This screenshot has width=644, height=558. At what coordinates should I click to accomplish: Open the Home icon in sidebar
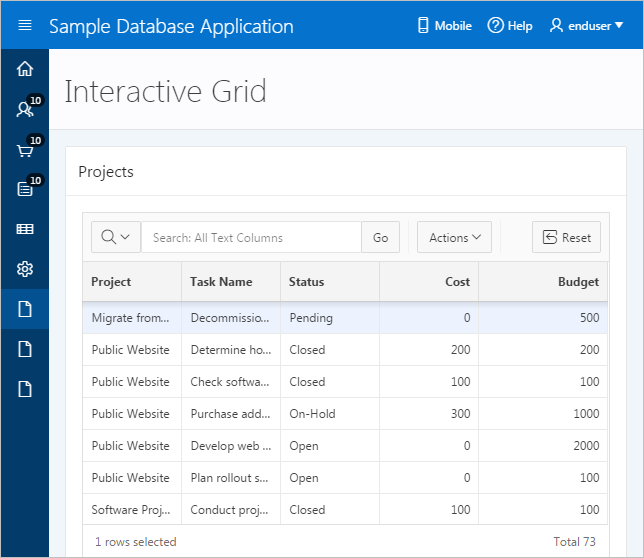click(25, 69)
